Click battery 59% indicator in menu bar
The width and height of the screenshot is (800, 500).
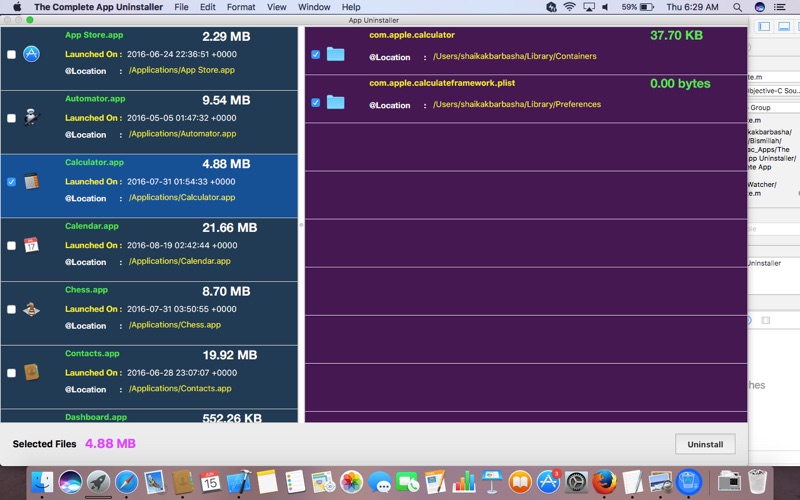637,7
